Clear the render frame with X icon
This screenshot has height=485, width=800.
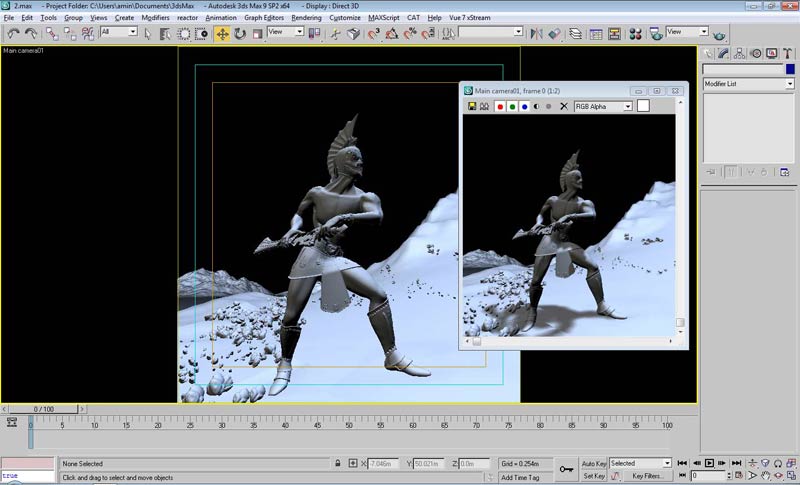click(x=563, y=106)
